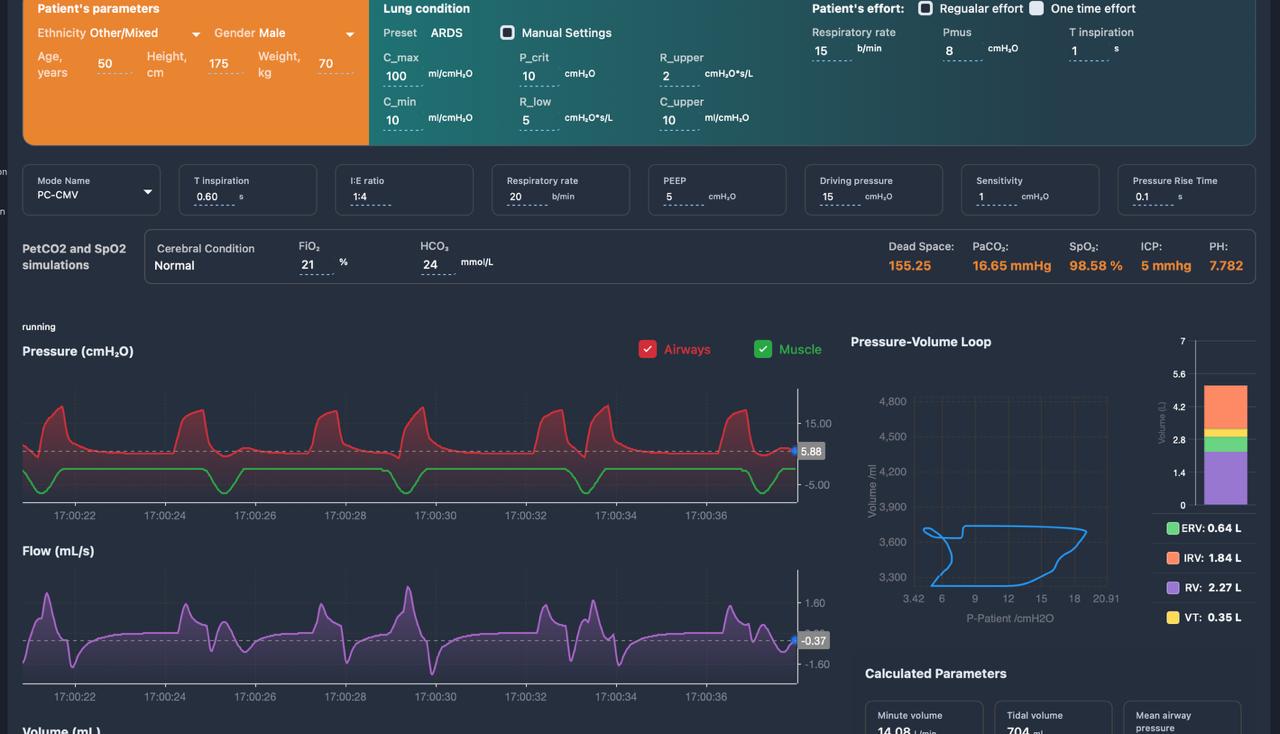Click the patient Age field
This screenshot has width=1280, height=734.
(x=111, y=64)
